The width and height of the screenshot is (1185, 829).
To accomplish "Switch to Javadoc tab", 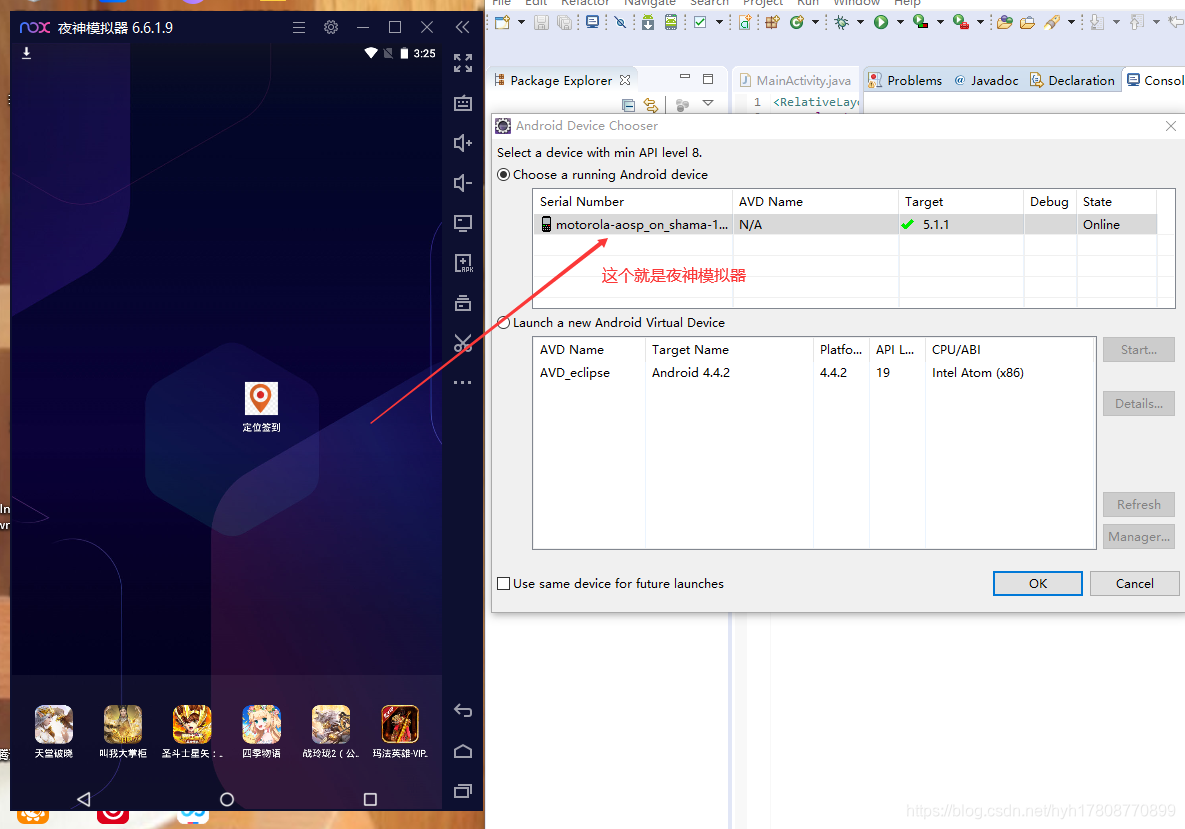I will coord(986,80).
